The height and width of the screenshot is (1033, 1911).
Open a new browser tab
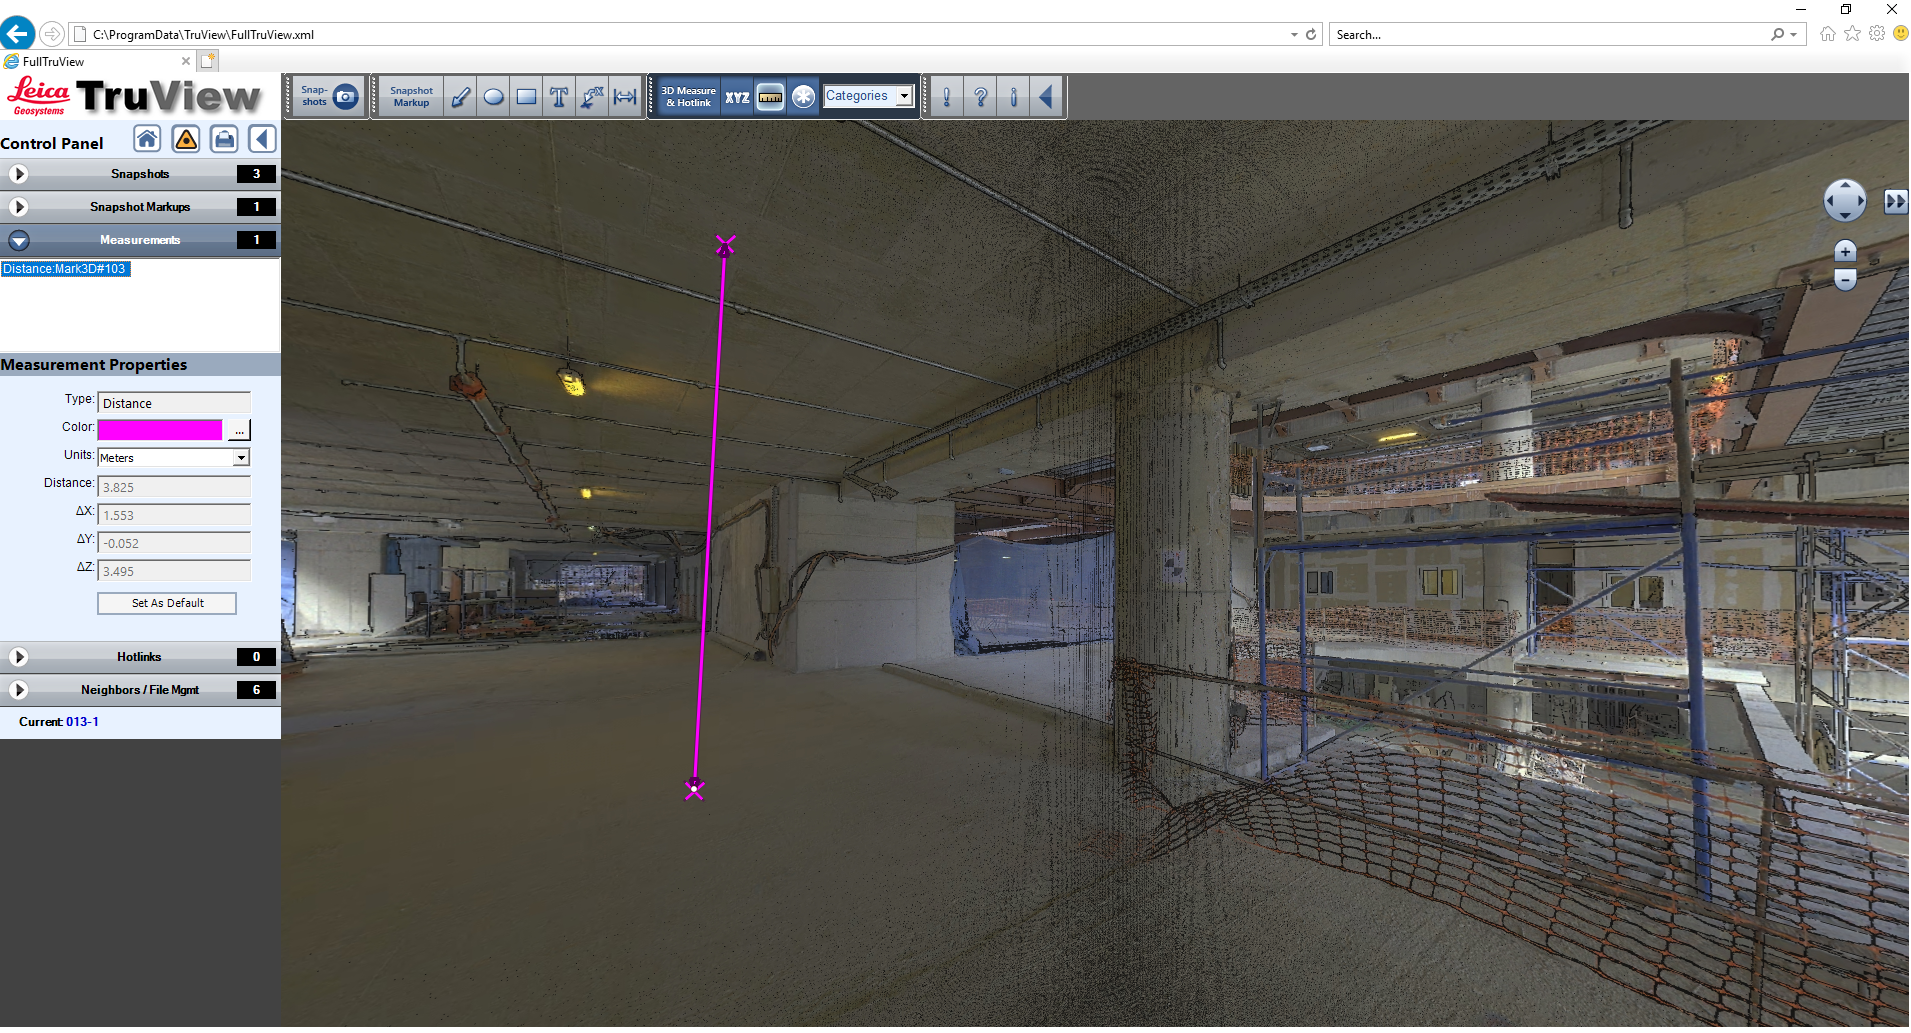[x=208, y=61]
